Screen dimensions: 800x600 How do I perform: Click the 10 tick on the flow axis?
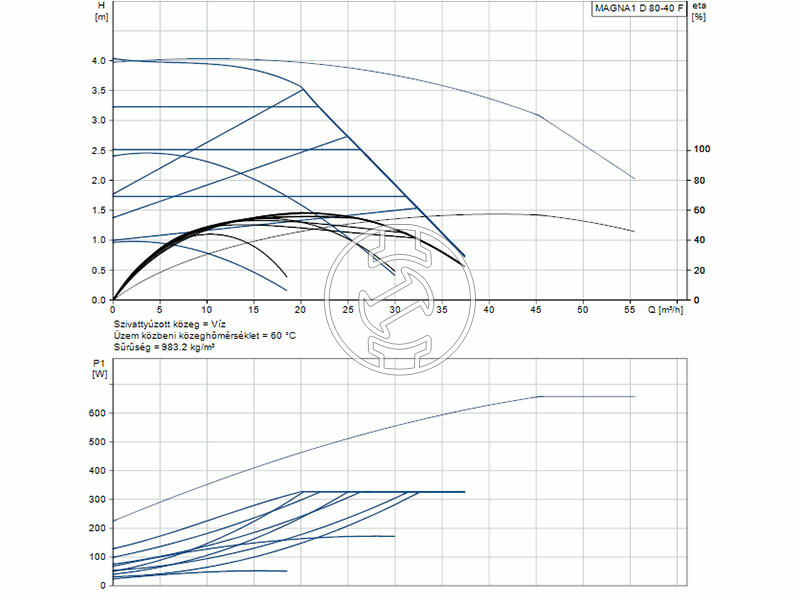(x=207, y=311)
